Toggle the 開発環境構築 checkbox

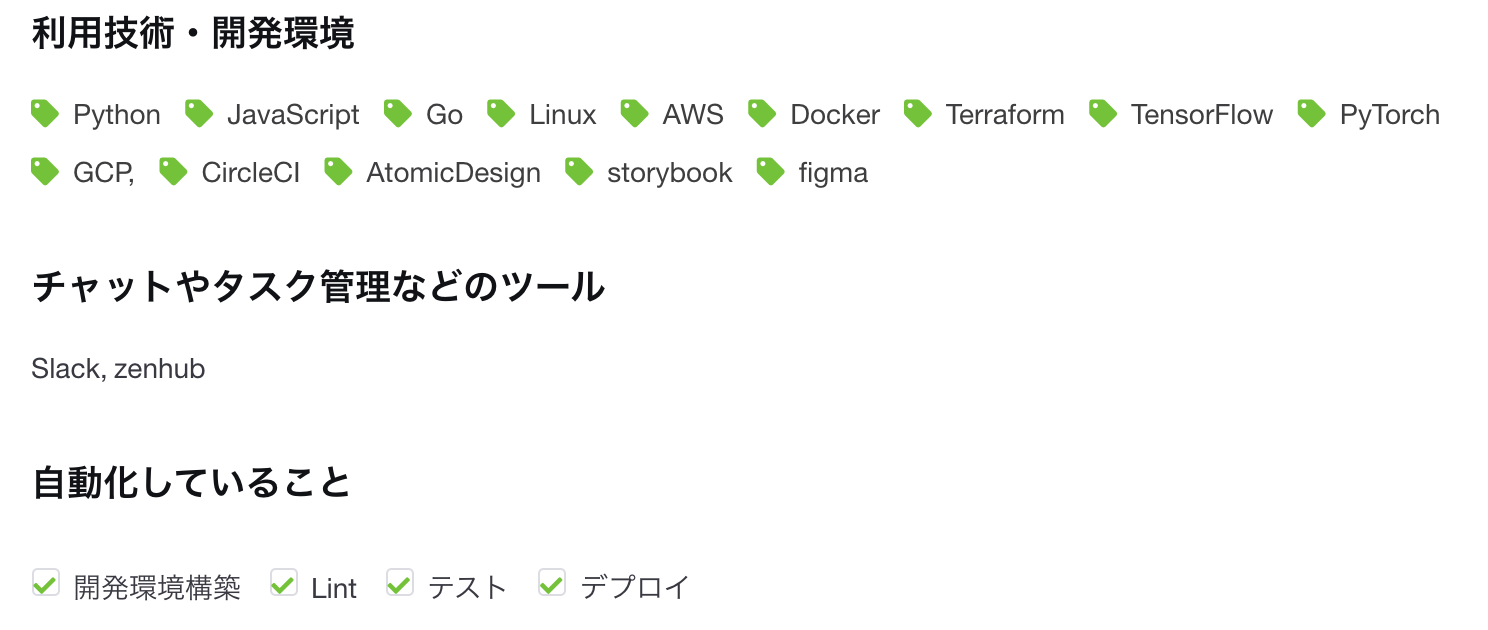tap(45, 582)
